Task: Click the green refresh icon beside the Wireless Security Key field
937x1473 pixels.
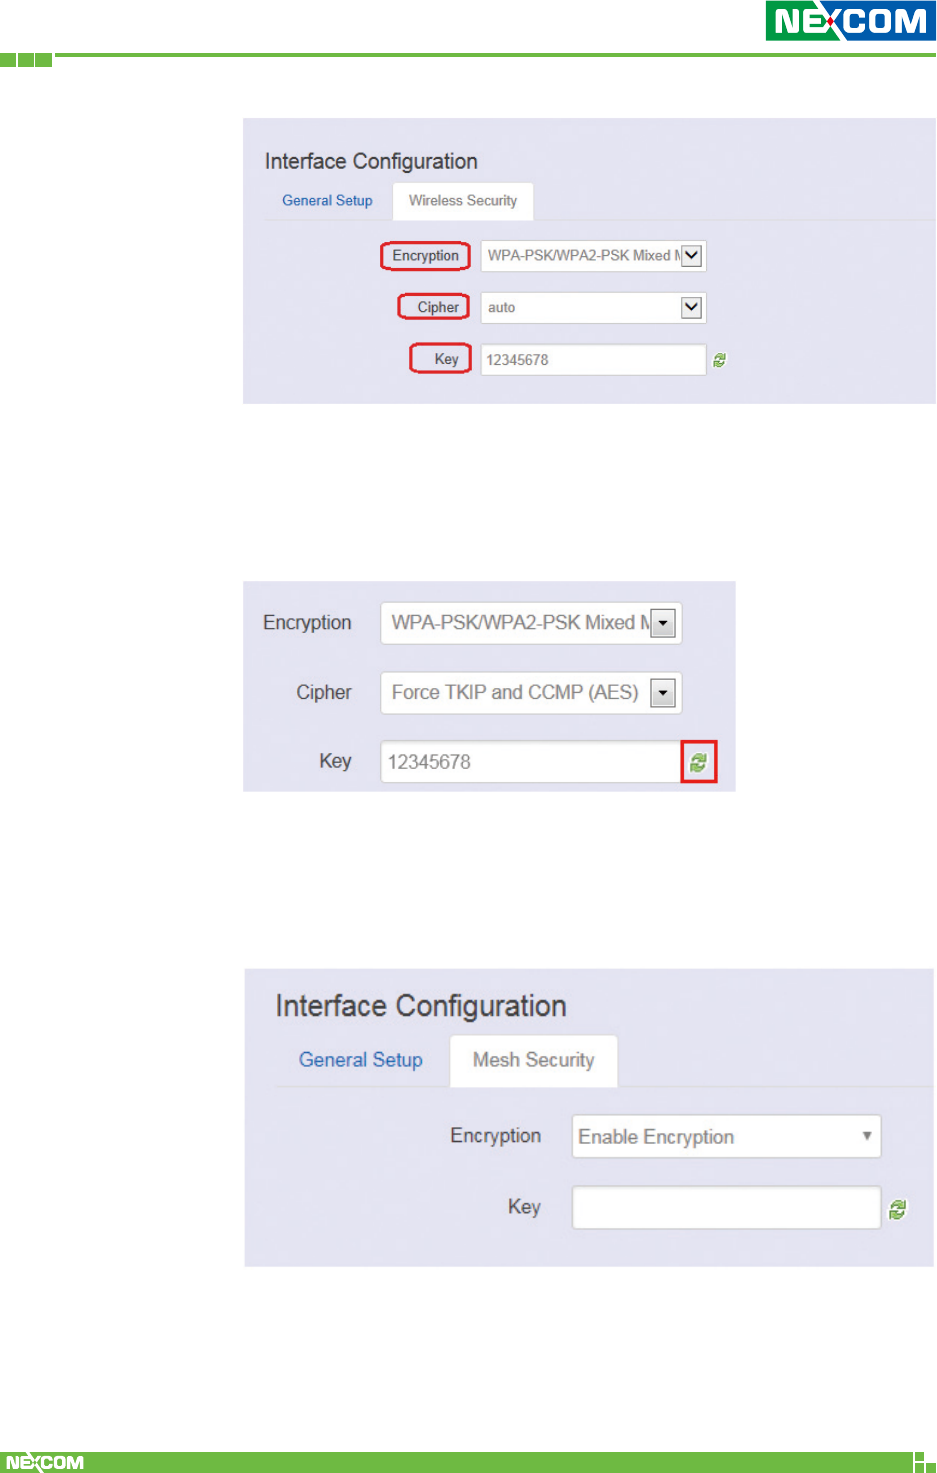Action: [x=719, y=360]
